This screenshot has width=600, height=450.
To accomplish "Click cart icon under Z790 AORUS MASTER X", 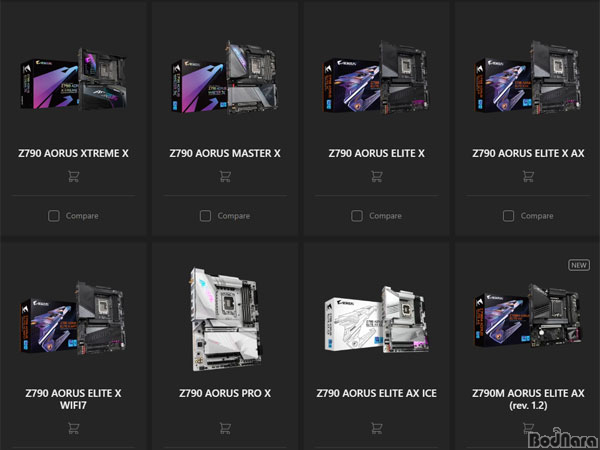I will [x=225, y=176].
